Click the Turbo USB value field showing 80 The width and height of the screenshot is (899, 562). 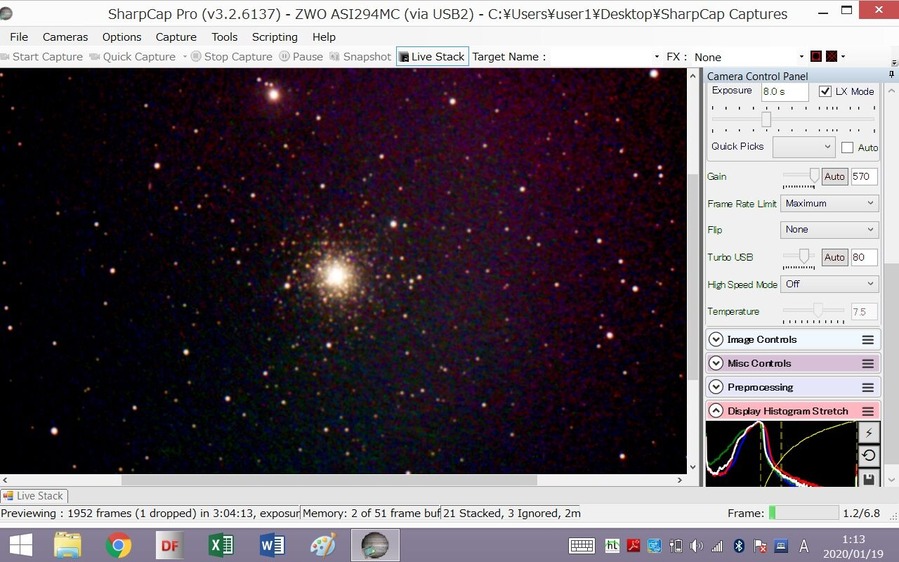pos(864,257)
